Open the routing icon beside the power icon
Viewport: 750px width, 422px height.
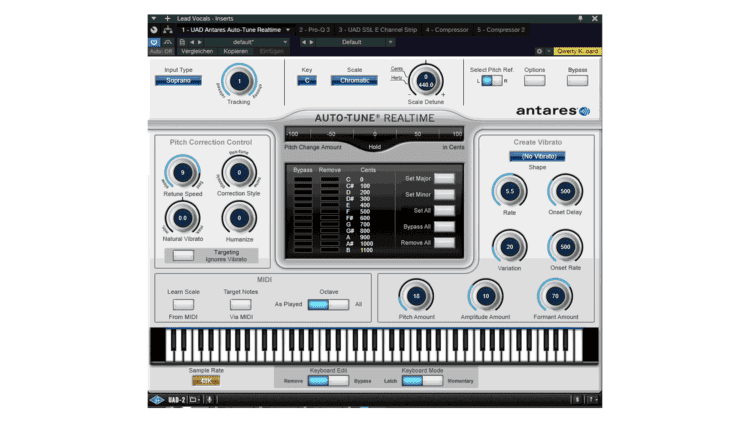tap(168, 30)
